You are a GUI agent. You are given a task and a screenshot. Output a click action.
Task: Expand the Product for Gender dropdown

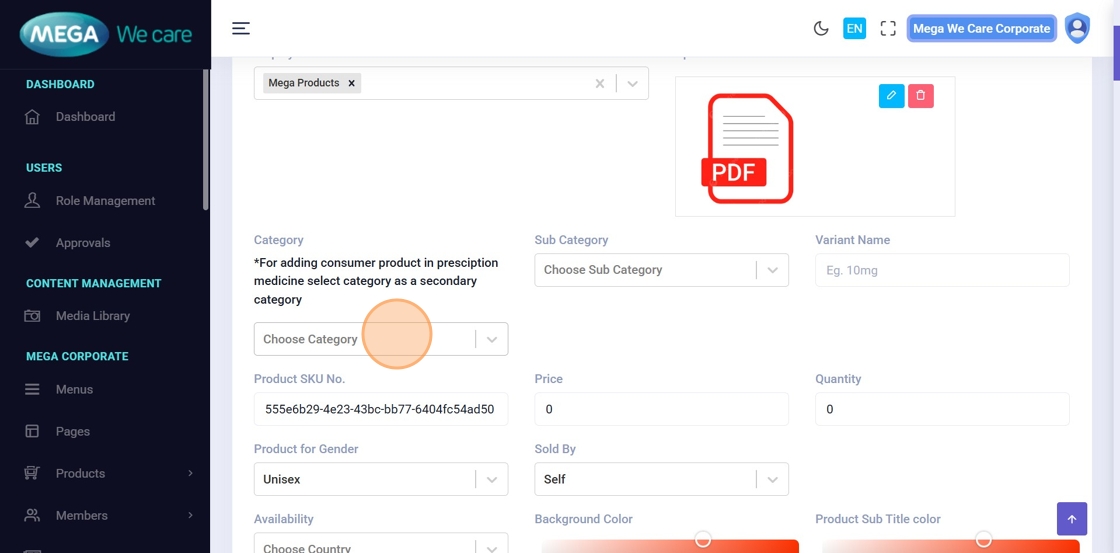coord(380,479)
